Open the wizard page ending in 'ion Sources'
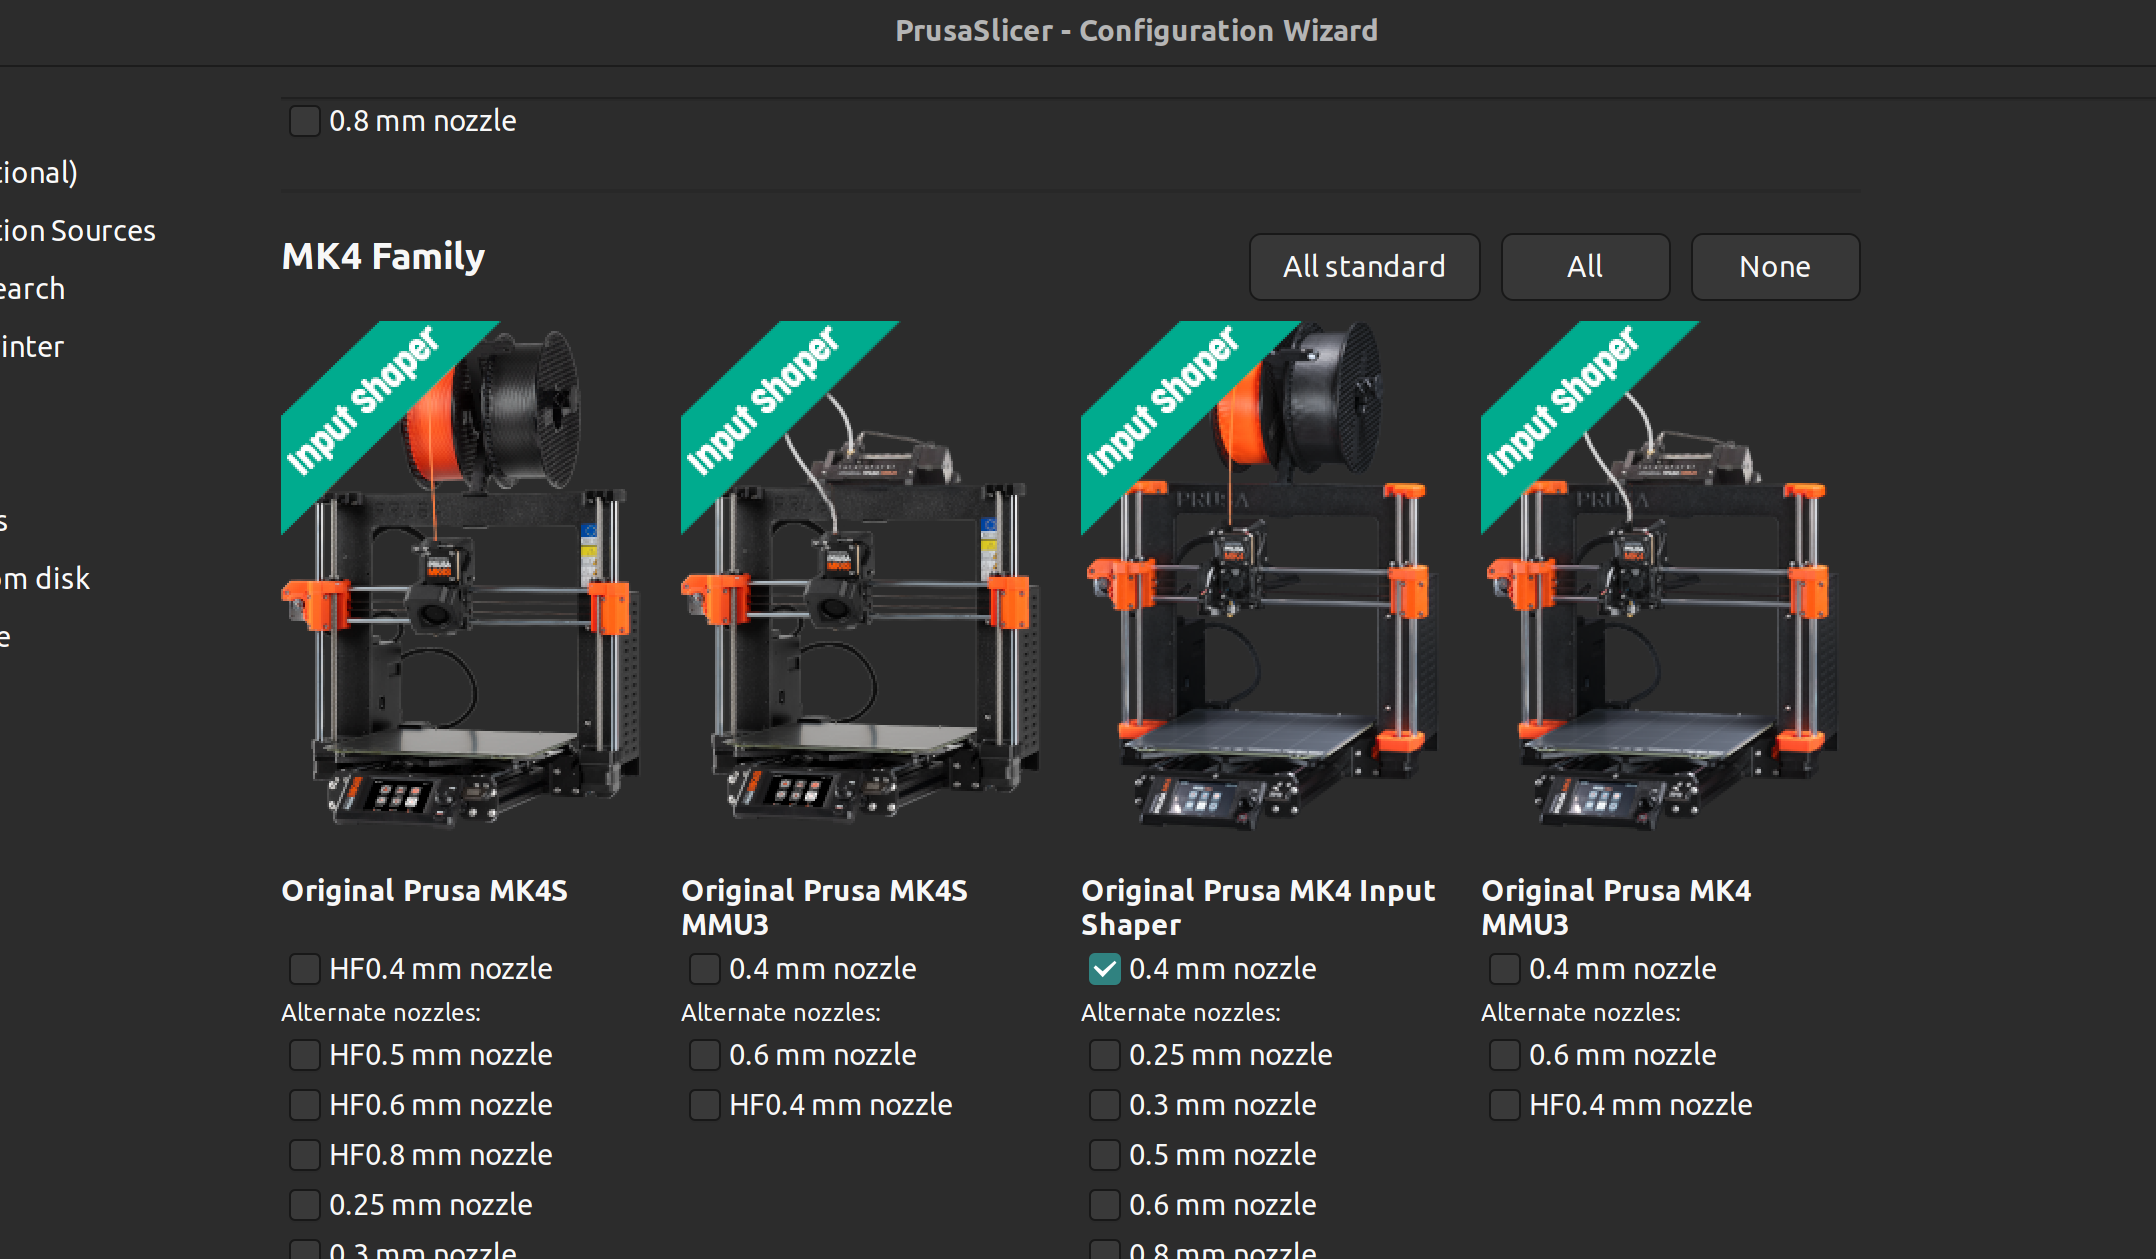2156x1259 pixels. tap(78, 231)
